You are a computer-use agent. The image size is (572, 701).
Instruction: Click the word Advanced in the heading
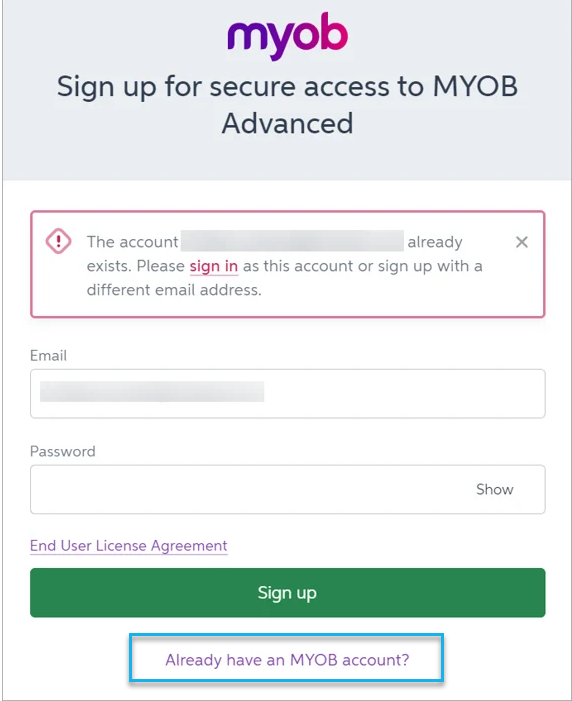point(288,123)
